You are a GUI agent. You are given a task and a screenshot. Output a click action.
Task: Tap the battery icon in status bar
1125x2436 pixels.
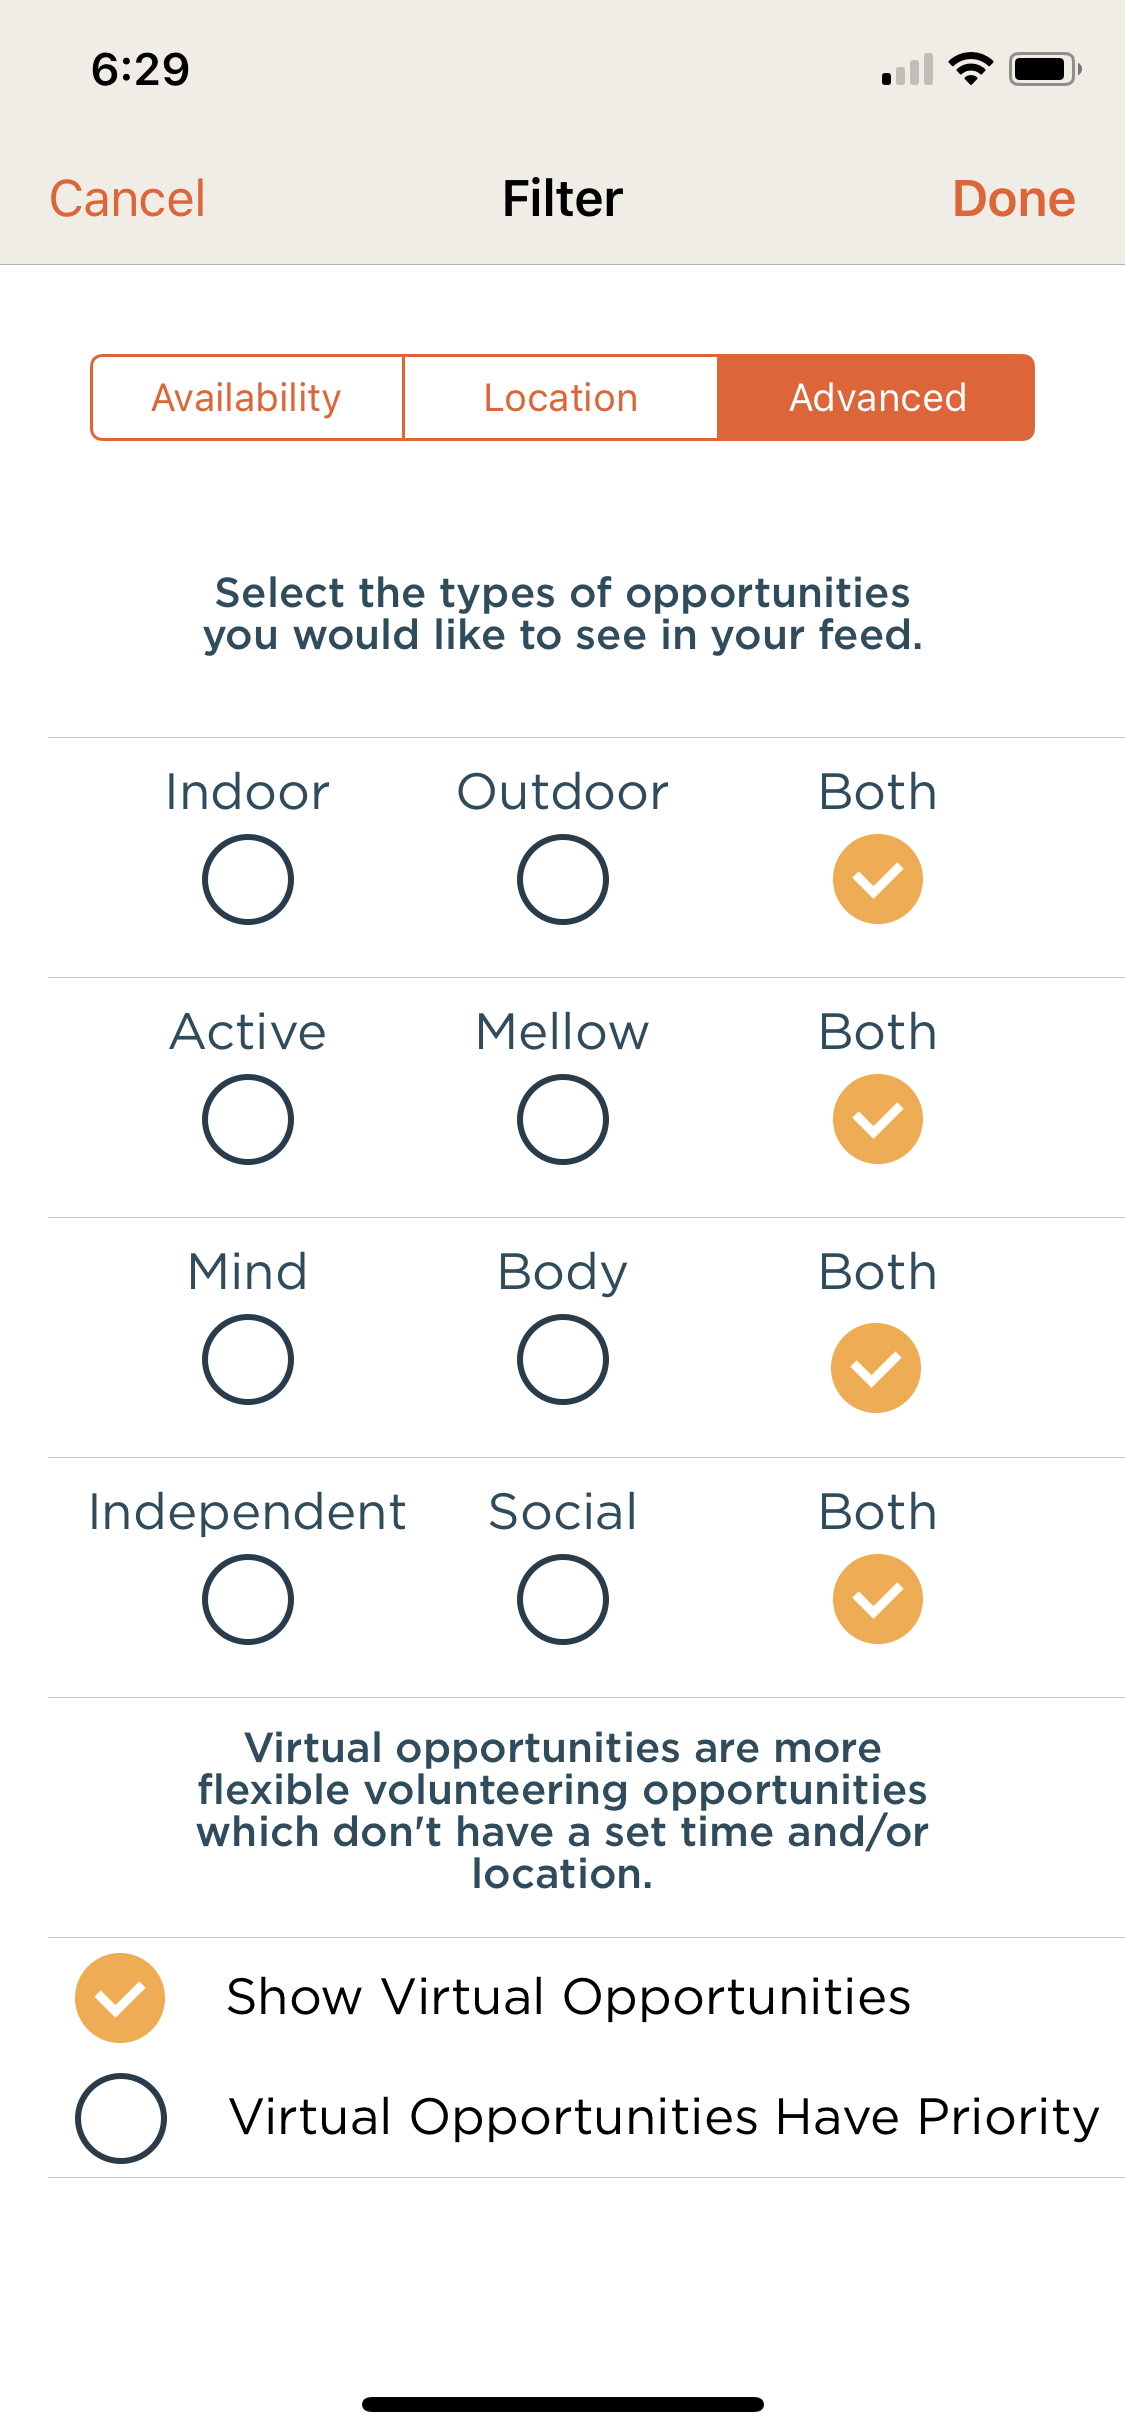(1044, 69)
